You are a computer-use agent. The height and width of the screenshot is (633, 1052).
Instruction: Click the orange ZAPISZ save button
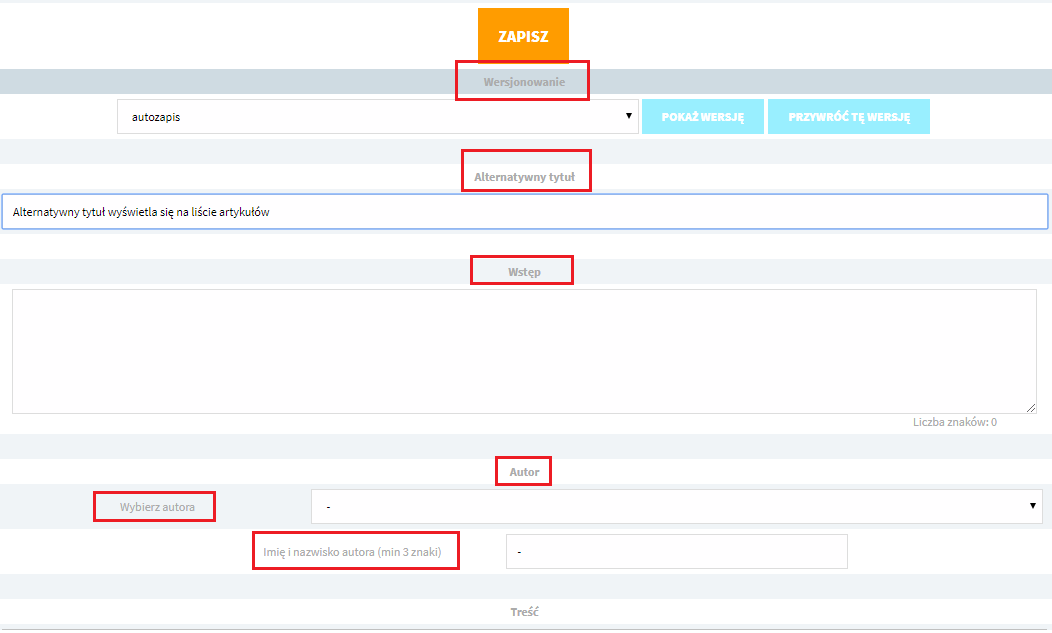[523, 36]
